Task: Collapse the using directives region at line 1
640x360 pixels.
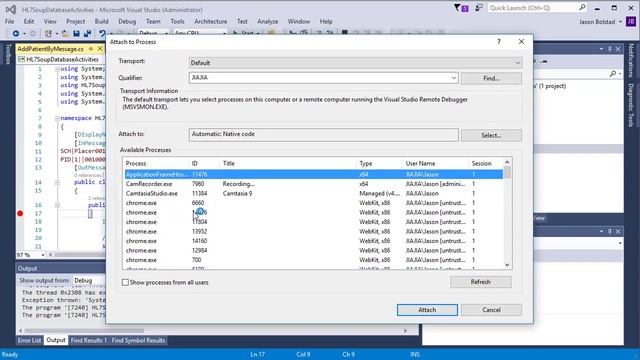Action: [57, 69]
